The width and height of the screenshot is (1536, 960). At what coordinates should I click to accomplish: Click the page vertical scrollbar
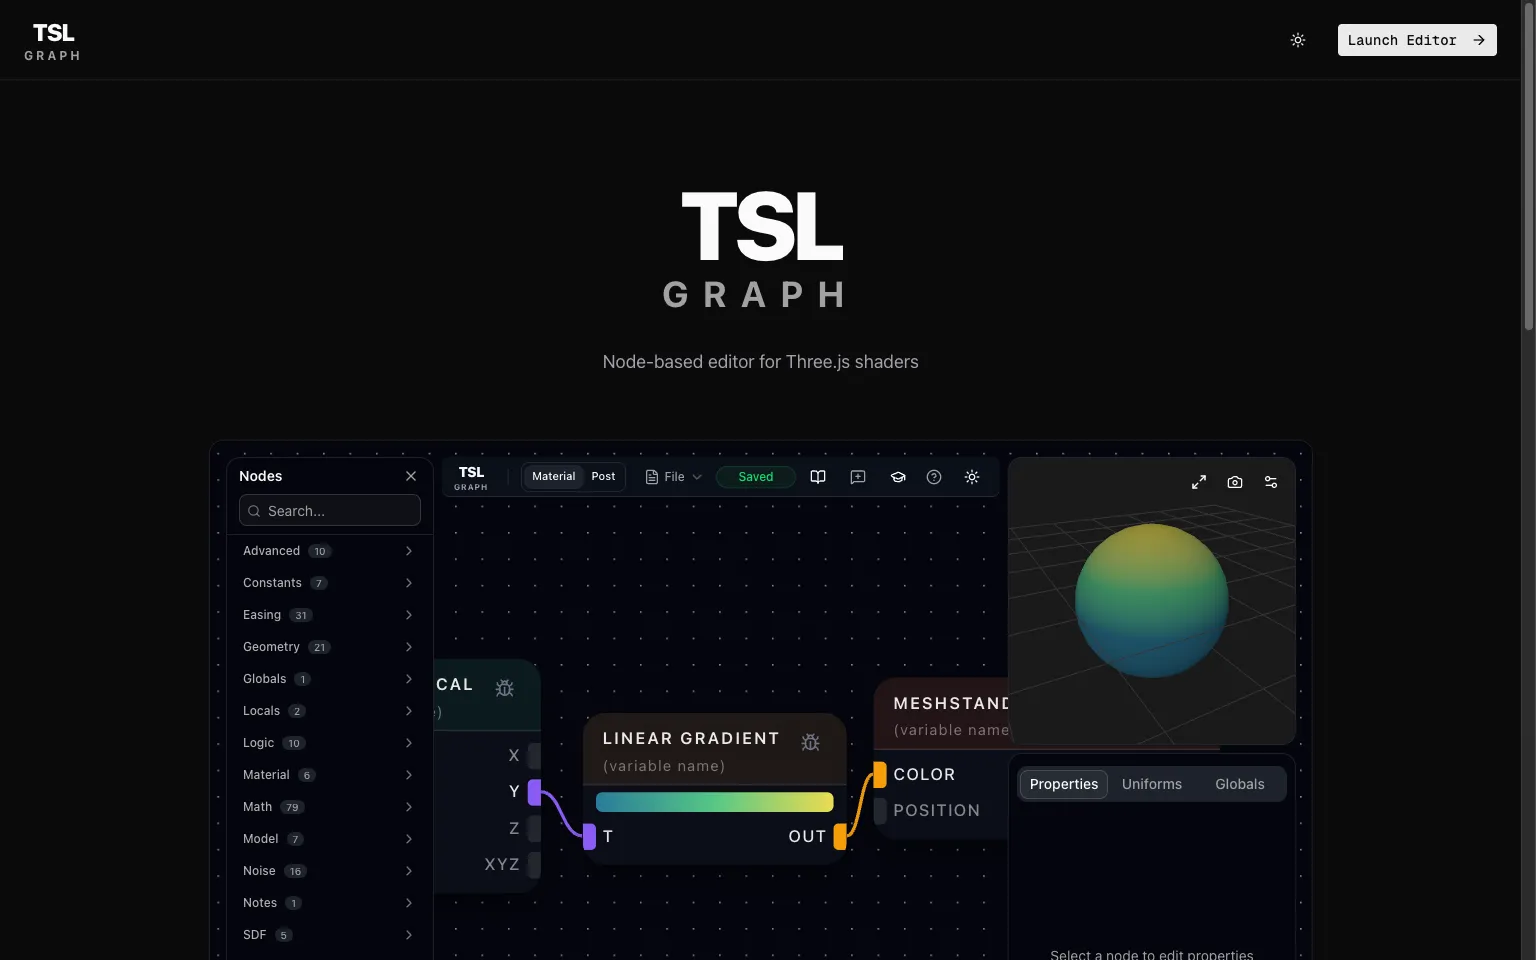[1528, 165]
